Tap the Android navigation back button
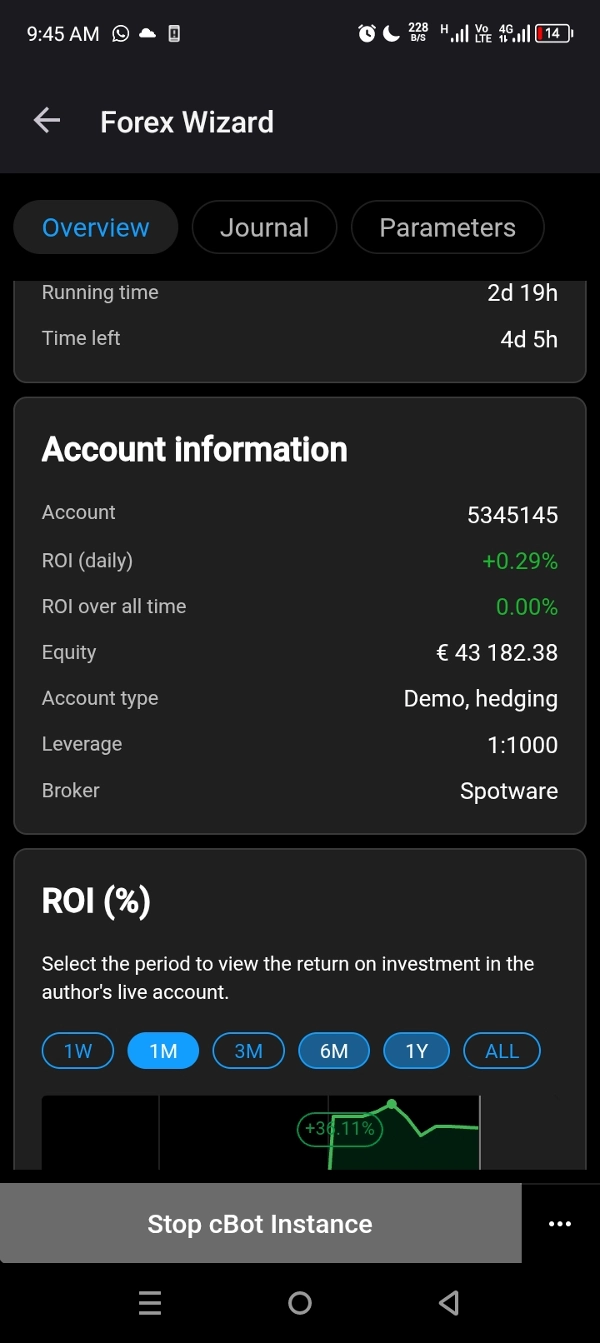600x1343 pixels. pos(449,1302)
